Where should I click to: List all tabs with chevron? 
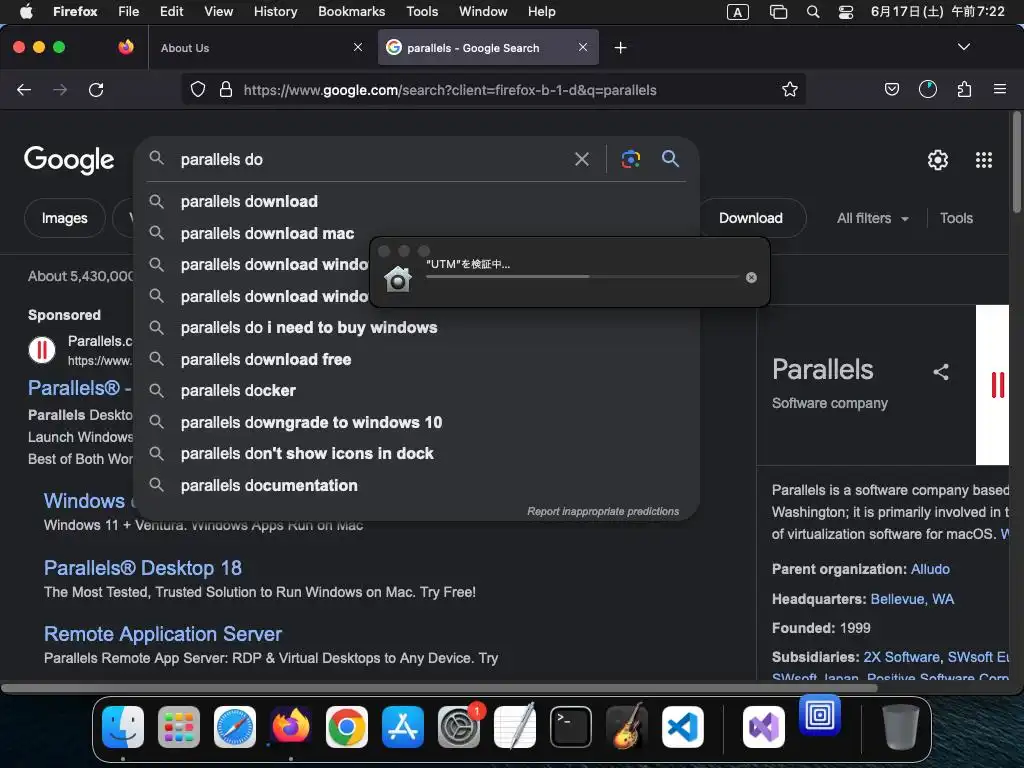click(x=963, y=47)
